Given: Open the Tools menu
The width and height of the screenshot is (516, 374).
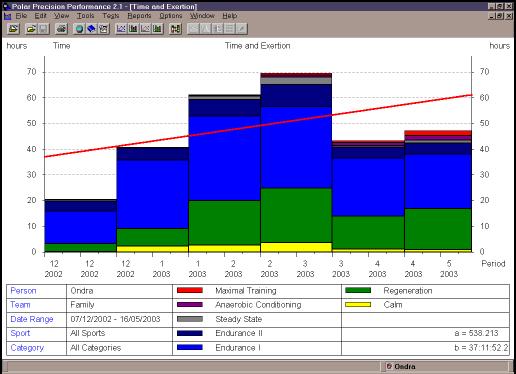Looking at the screenshot, I should (x=85, y=16).
